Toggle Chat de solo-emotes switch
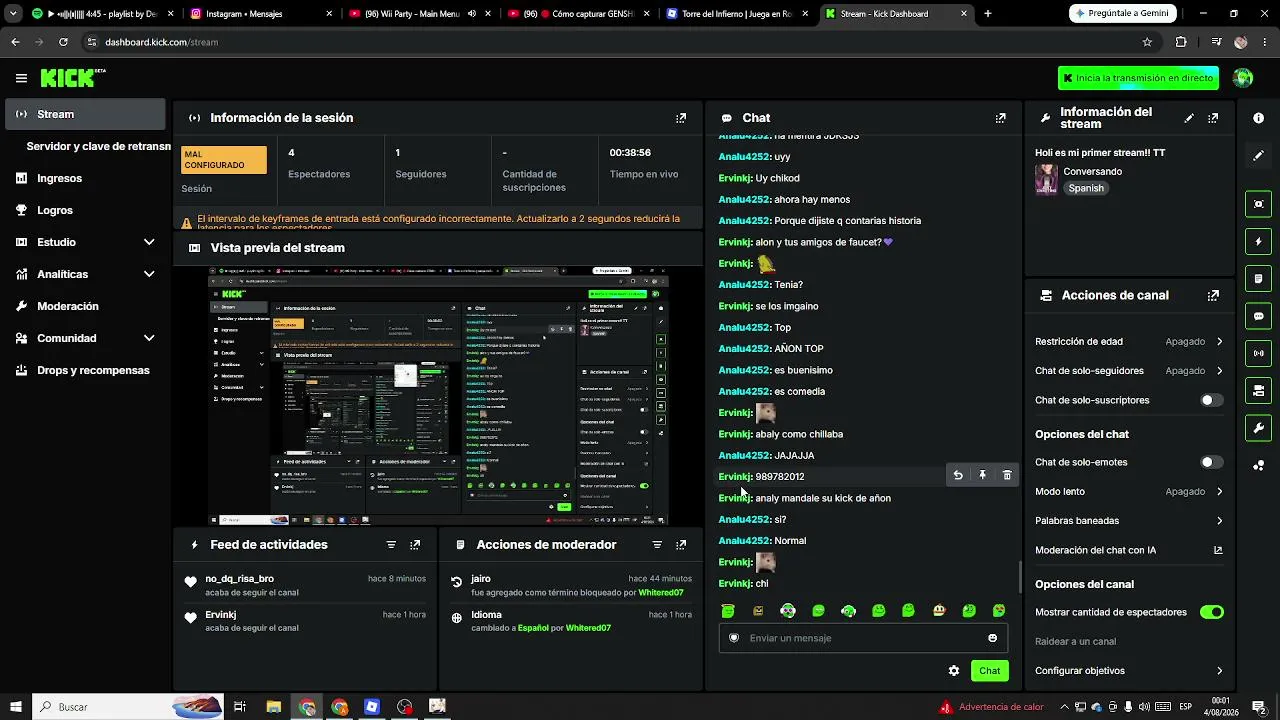1280x720 pixels. 1211,462
